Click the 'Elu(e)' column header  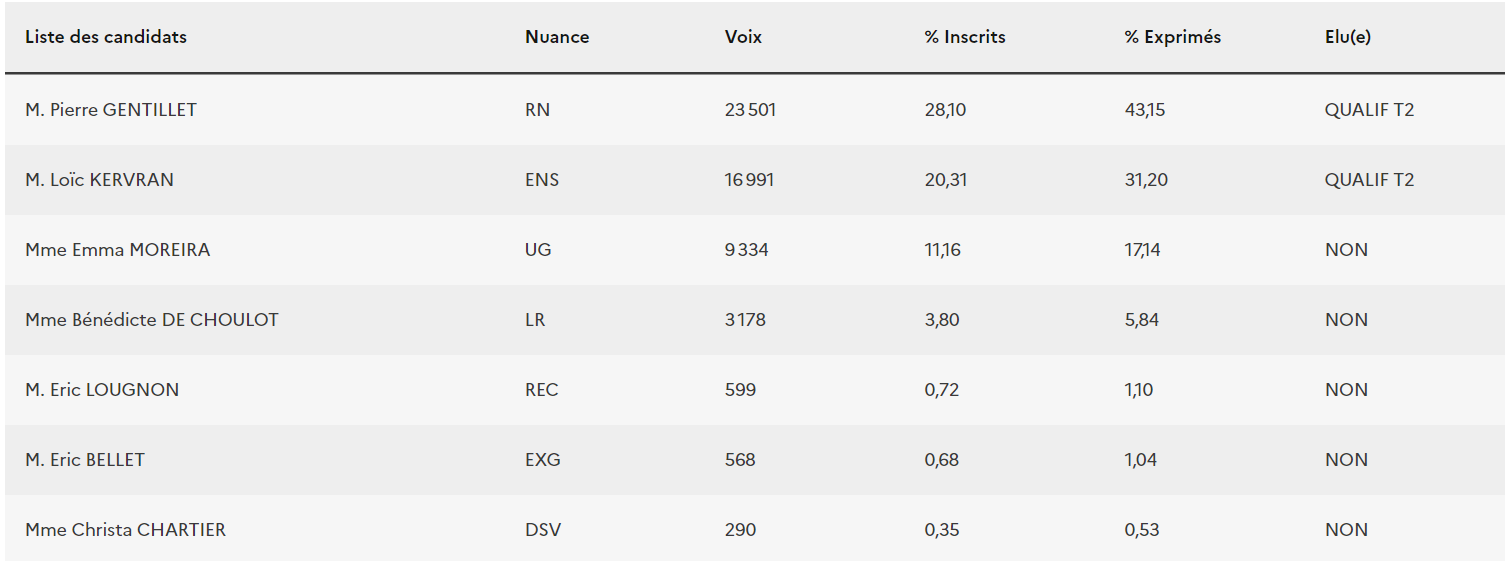[x=1347, y=37]
